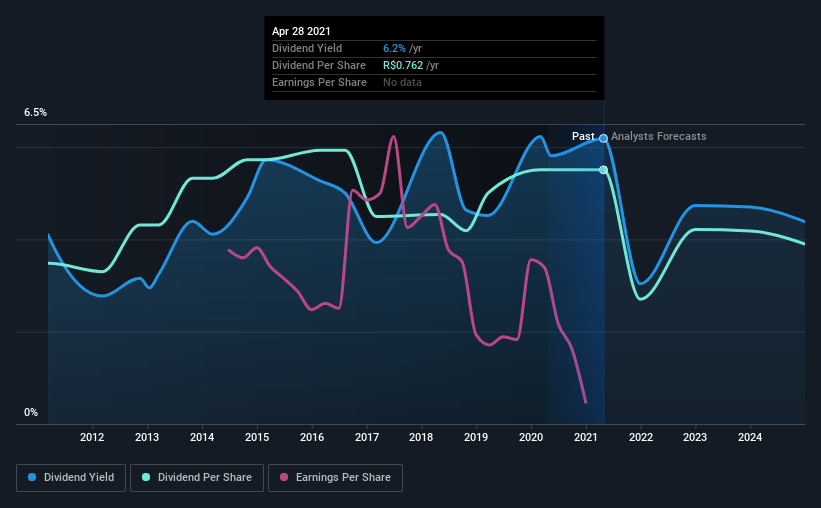The width and height of the screenshot is (821, 508).
Task: Toggle the Dividend Per Share legend button
Action: click(x=197, y=478)
